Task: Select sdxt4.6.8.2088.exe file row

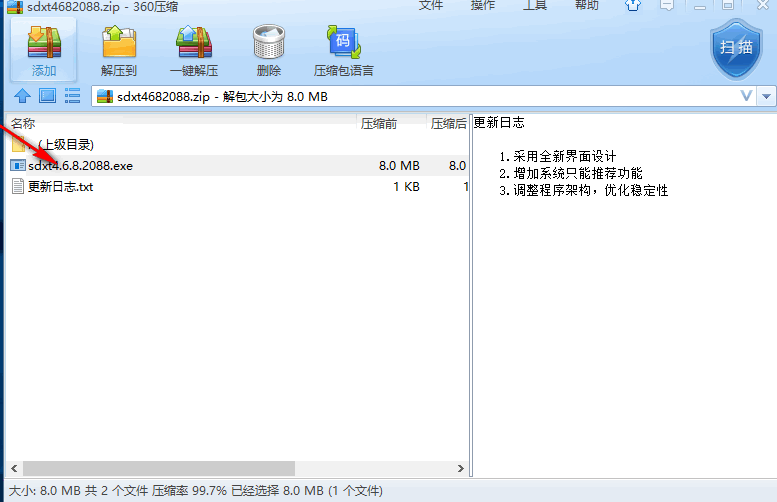Action: pos(238,166)
